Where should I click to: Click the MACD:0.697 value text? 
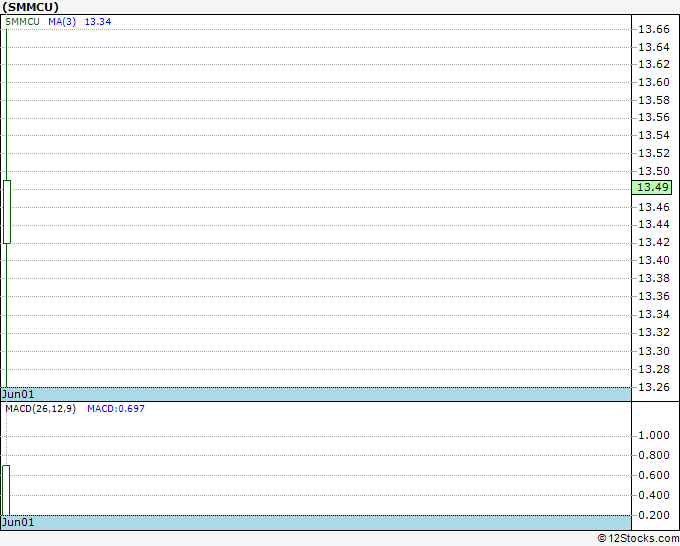click(116, 409)
